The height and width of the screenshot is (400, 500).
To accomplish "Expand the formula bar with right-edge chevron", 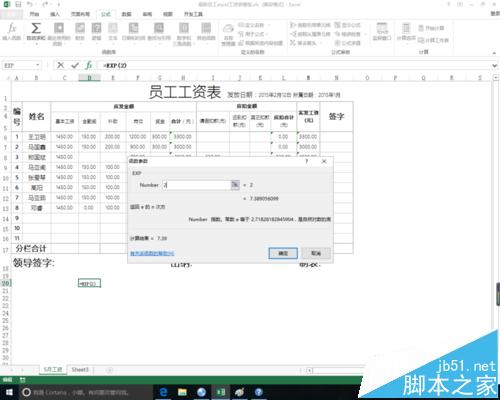I will (x=495, y=66).
